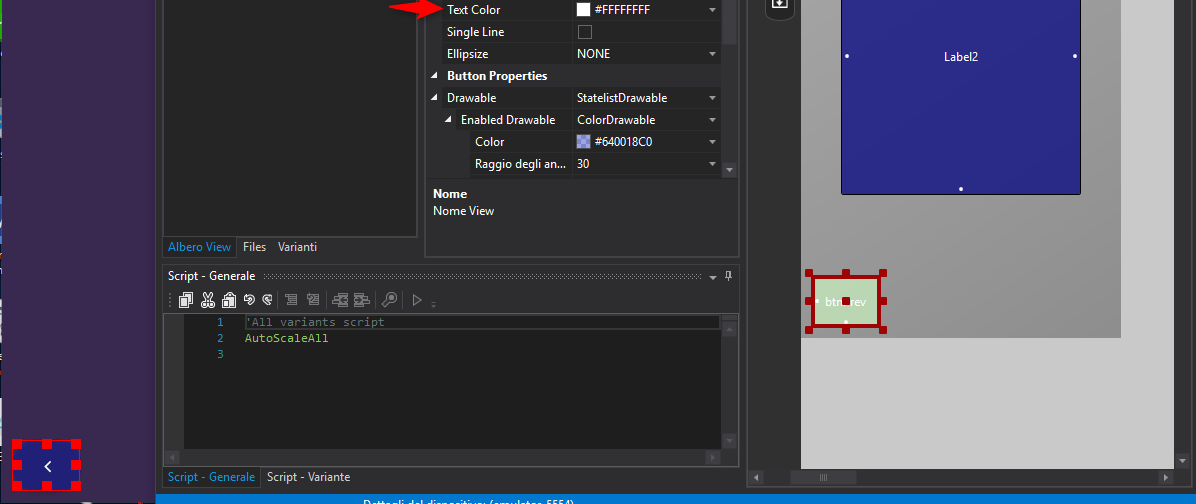Open the Text Color dropdown
Screen dimensions: 1196x504
(712, 10)
